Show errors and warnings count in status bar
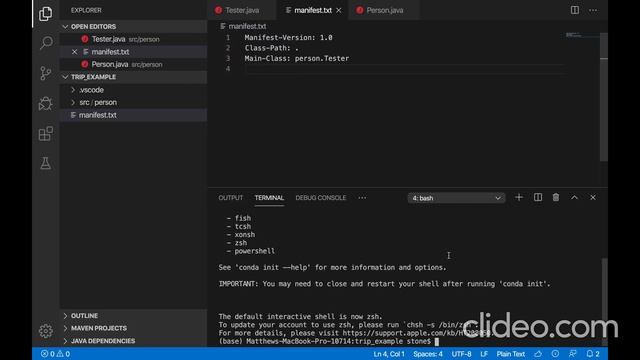This screenshot has height=360, width=640. tap(55, 354)
